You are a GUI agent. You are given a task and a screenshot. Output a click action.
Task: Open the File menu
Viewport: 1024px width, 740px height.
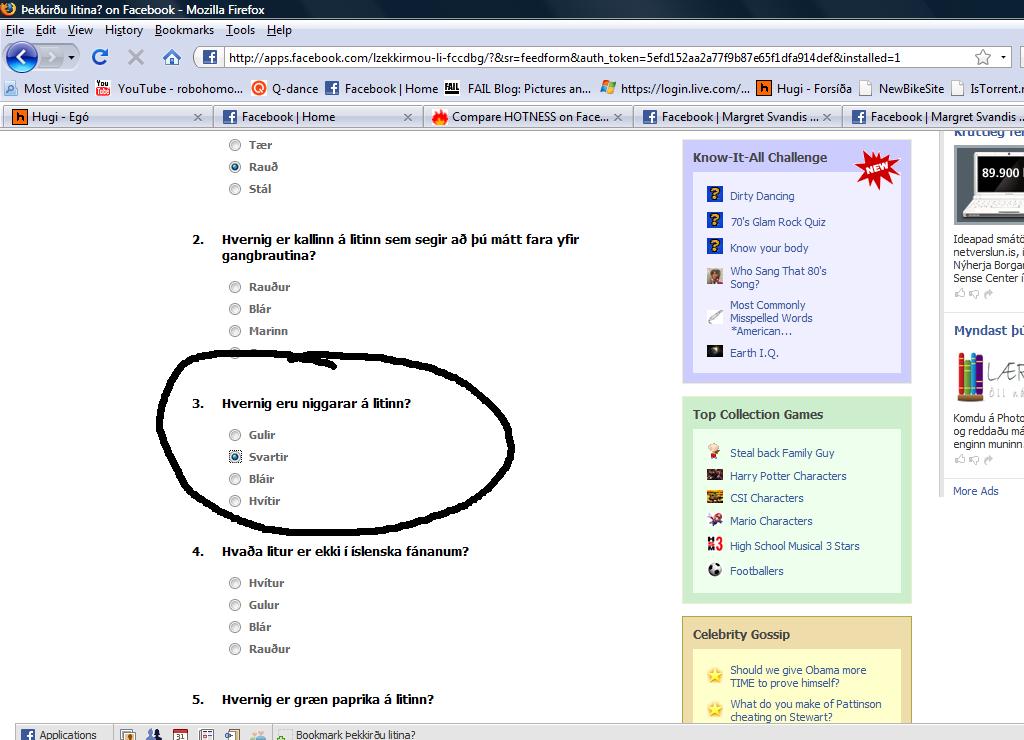click(x=14, y=30)
